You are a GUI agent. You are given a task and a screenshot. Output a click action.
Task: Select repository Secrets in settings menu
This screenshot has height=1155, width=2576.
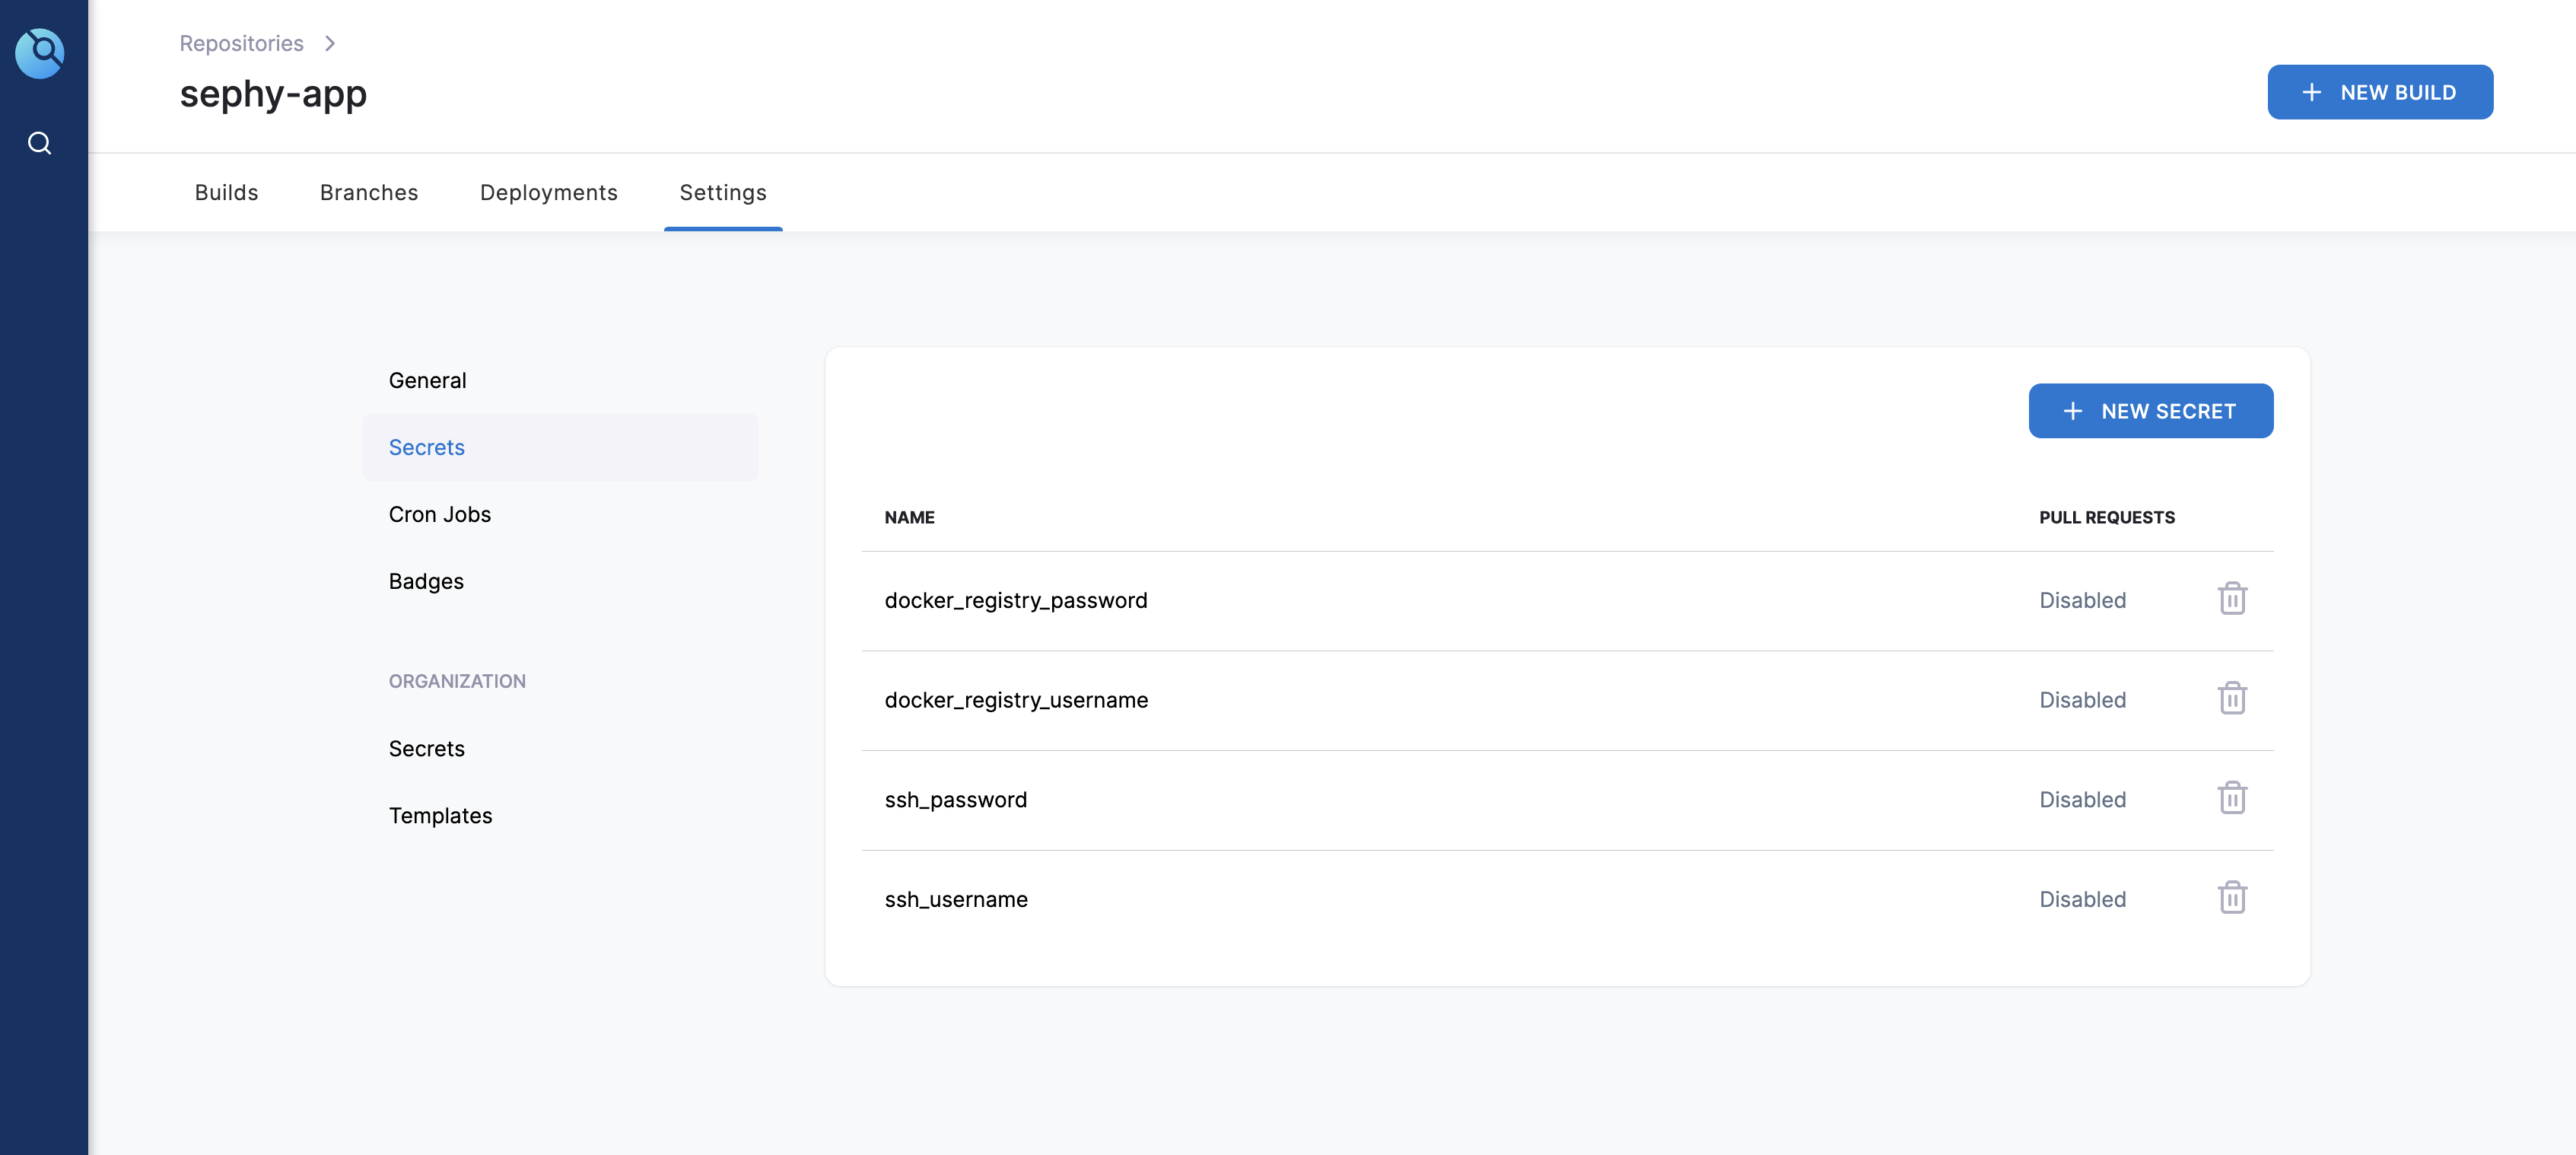pyautogui.click(x=560, y=448)
